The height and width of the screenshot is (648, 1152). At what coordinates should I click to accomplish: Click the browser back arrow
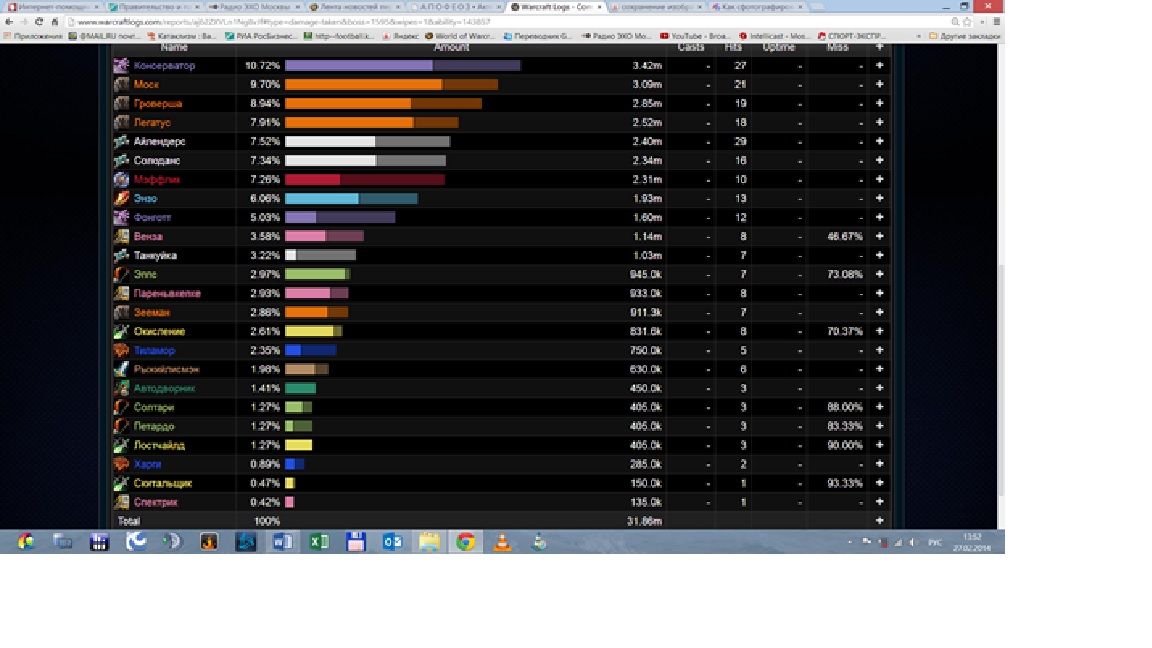pyautogui.click(x=9, y=22)
